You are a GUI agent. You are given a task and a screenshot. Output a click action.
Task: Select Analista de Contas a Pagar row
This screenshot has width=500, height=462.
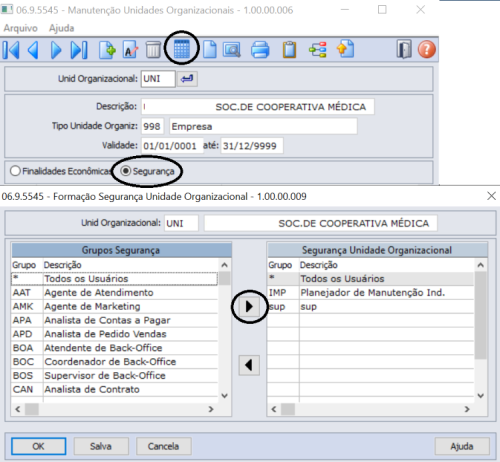coord(115,320)
